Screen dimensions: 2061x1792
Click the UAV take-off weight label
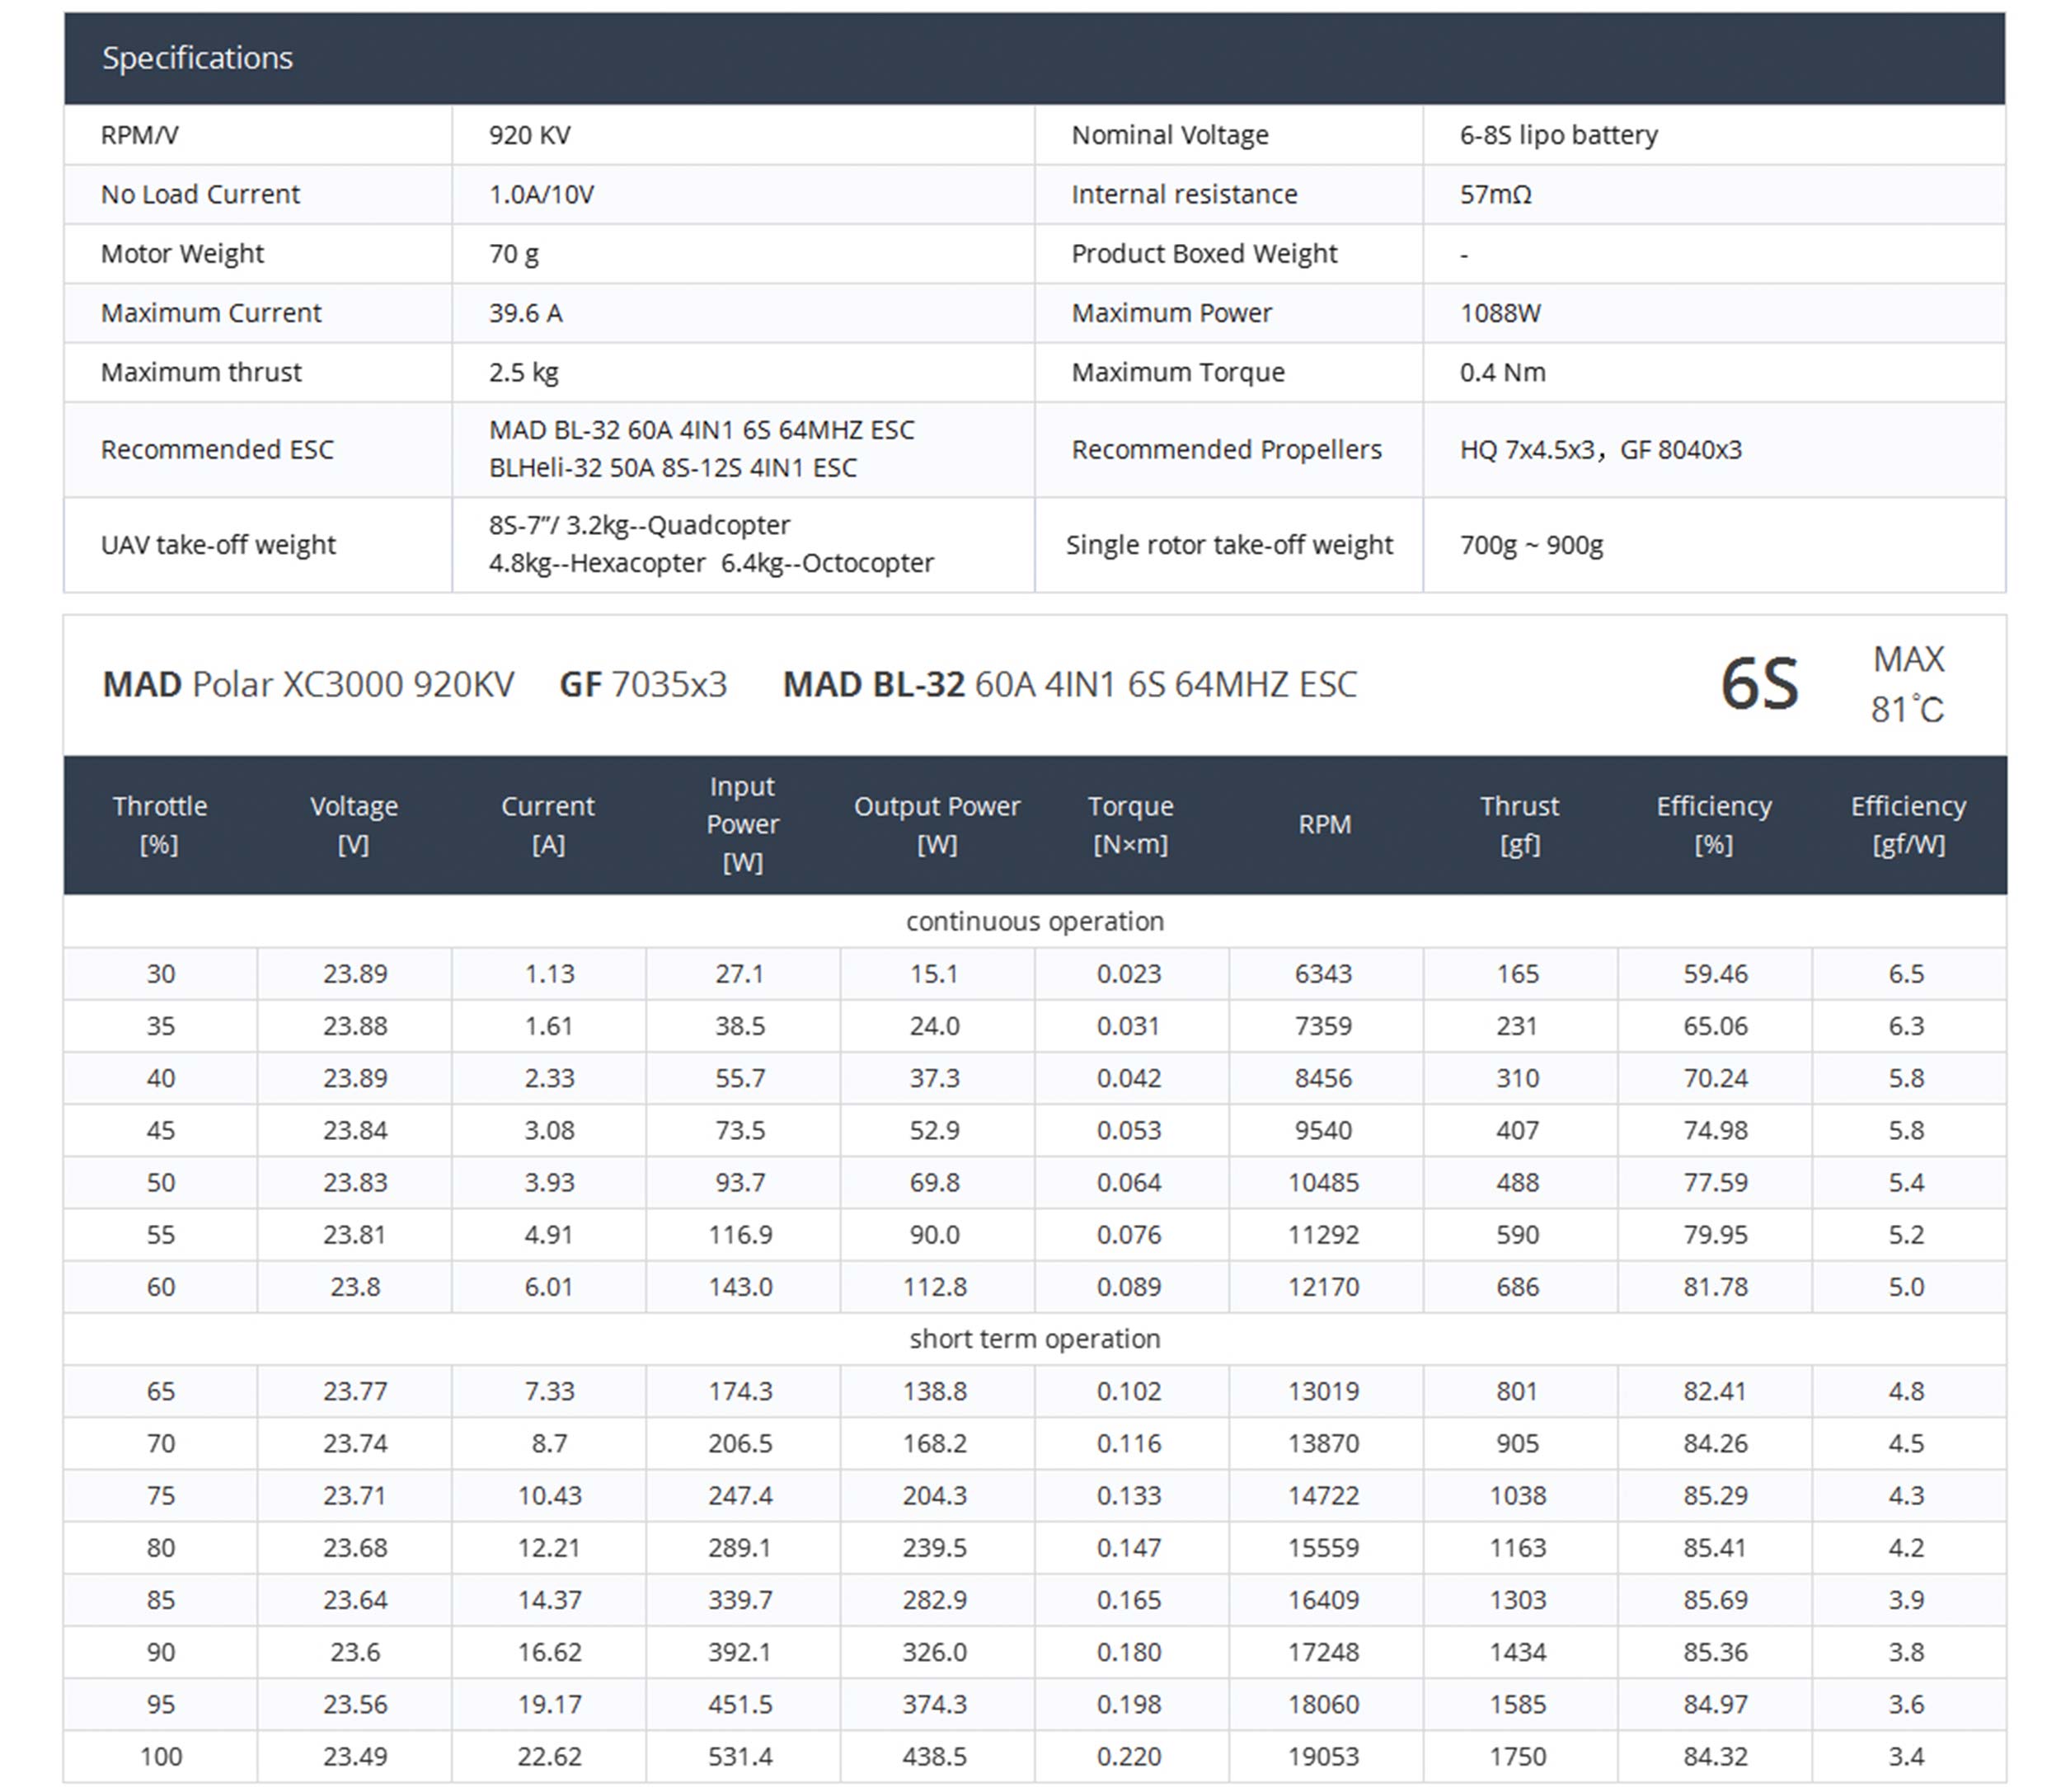point(218,545)
